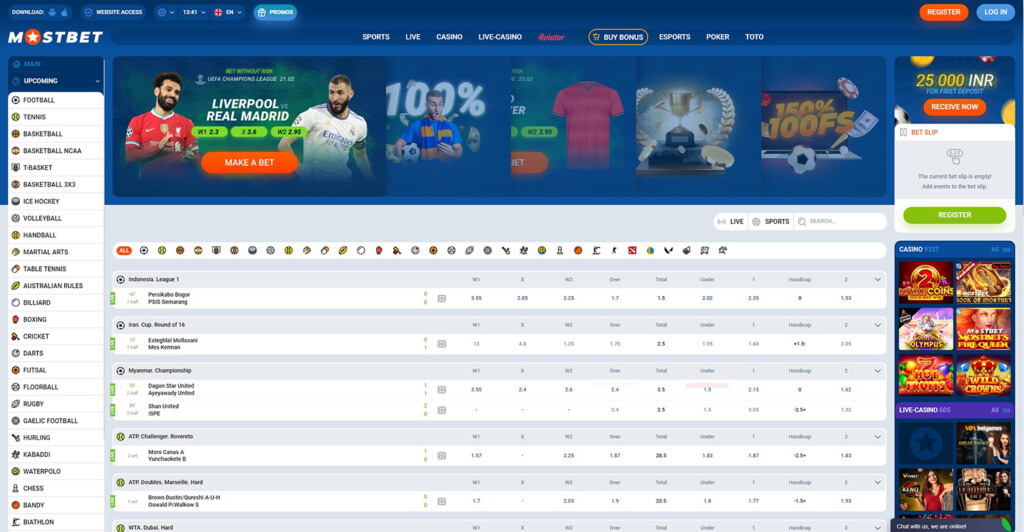1024x532 pixels.
Task: Open the EN language dropdown
Action: [229, 13]
